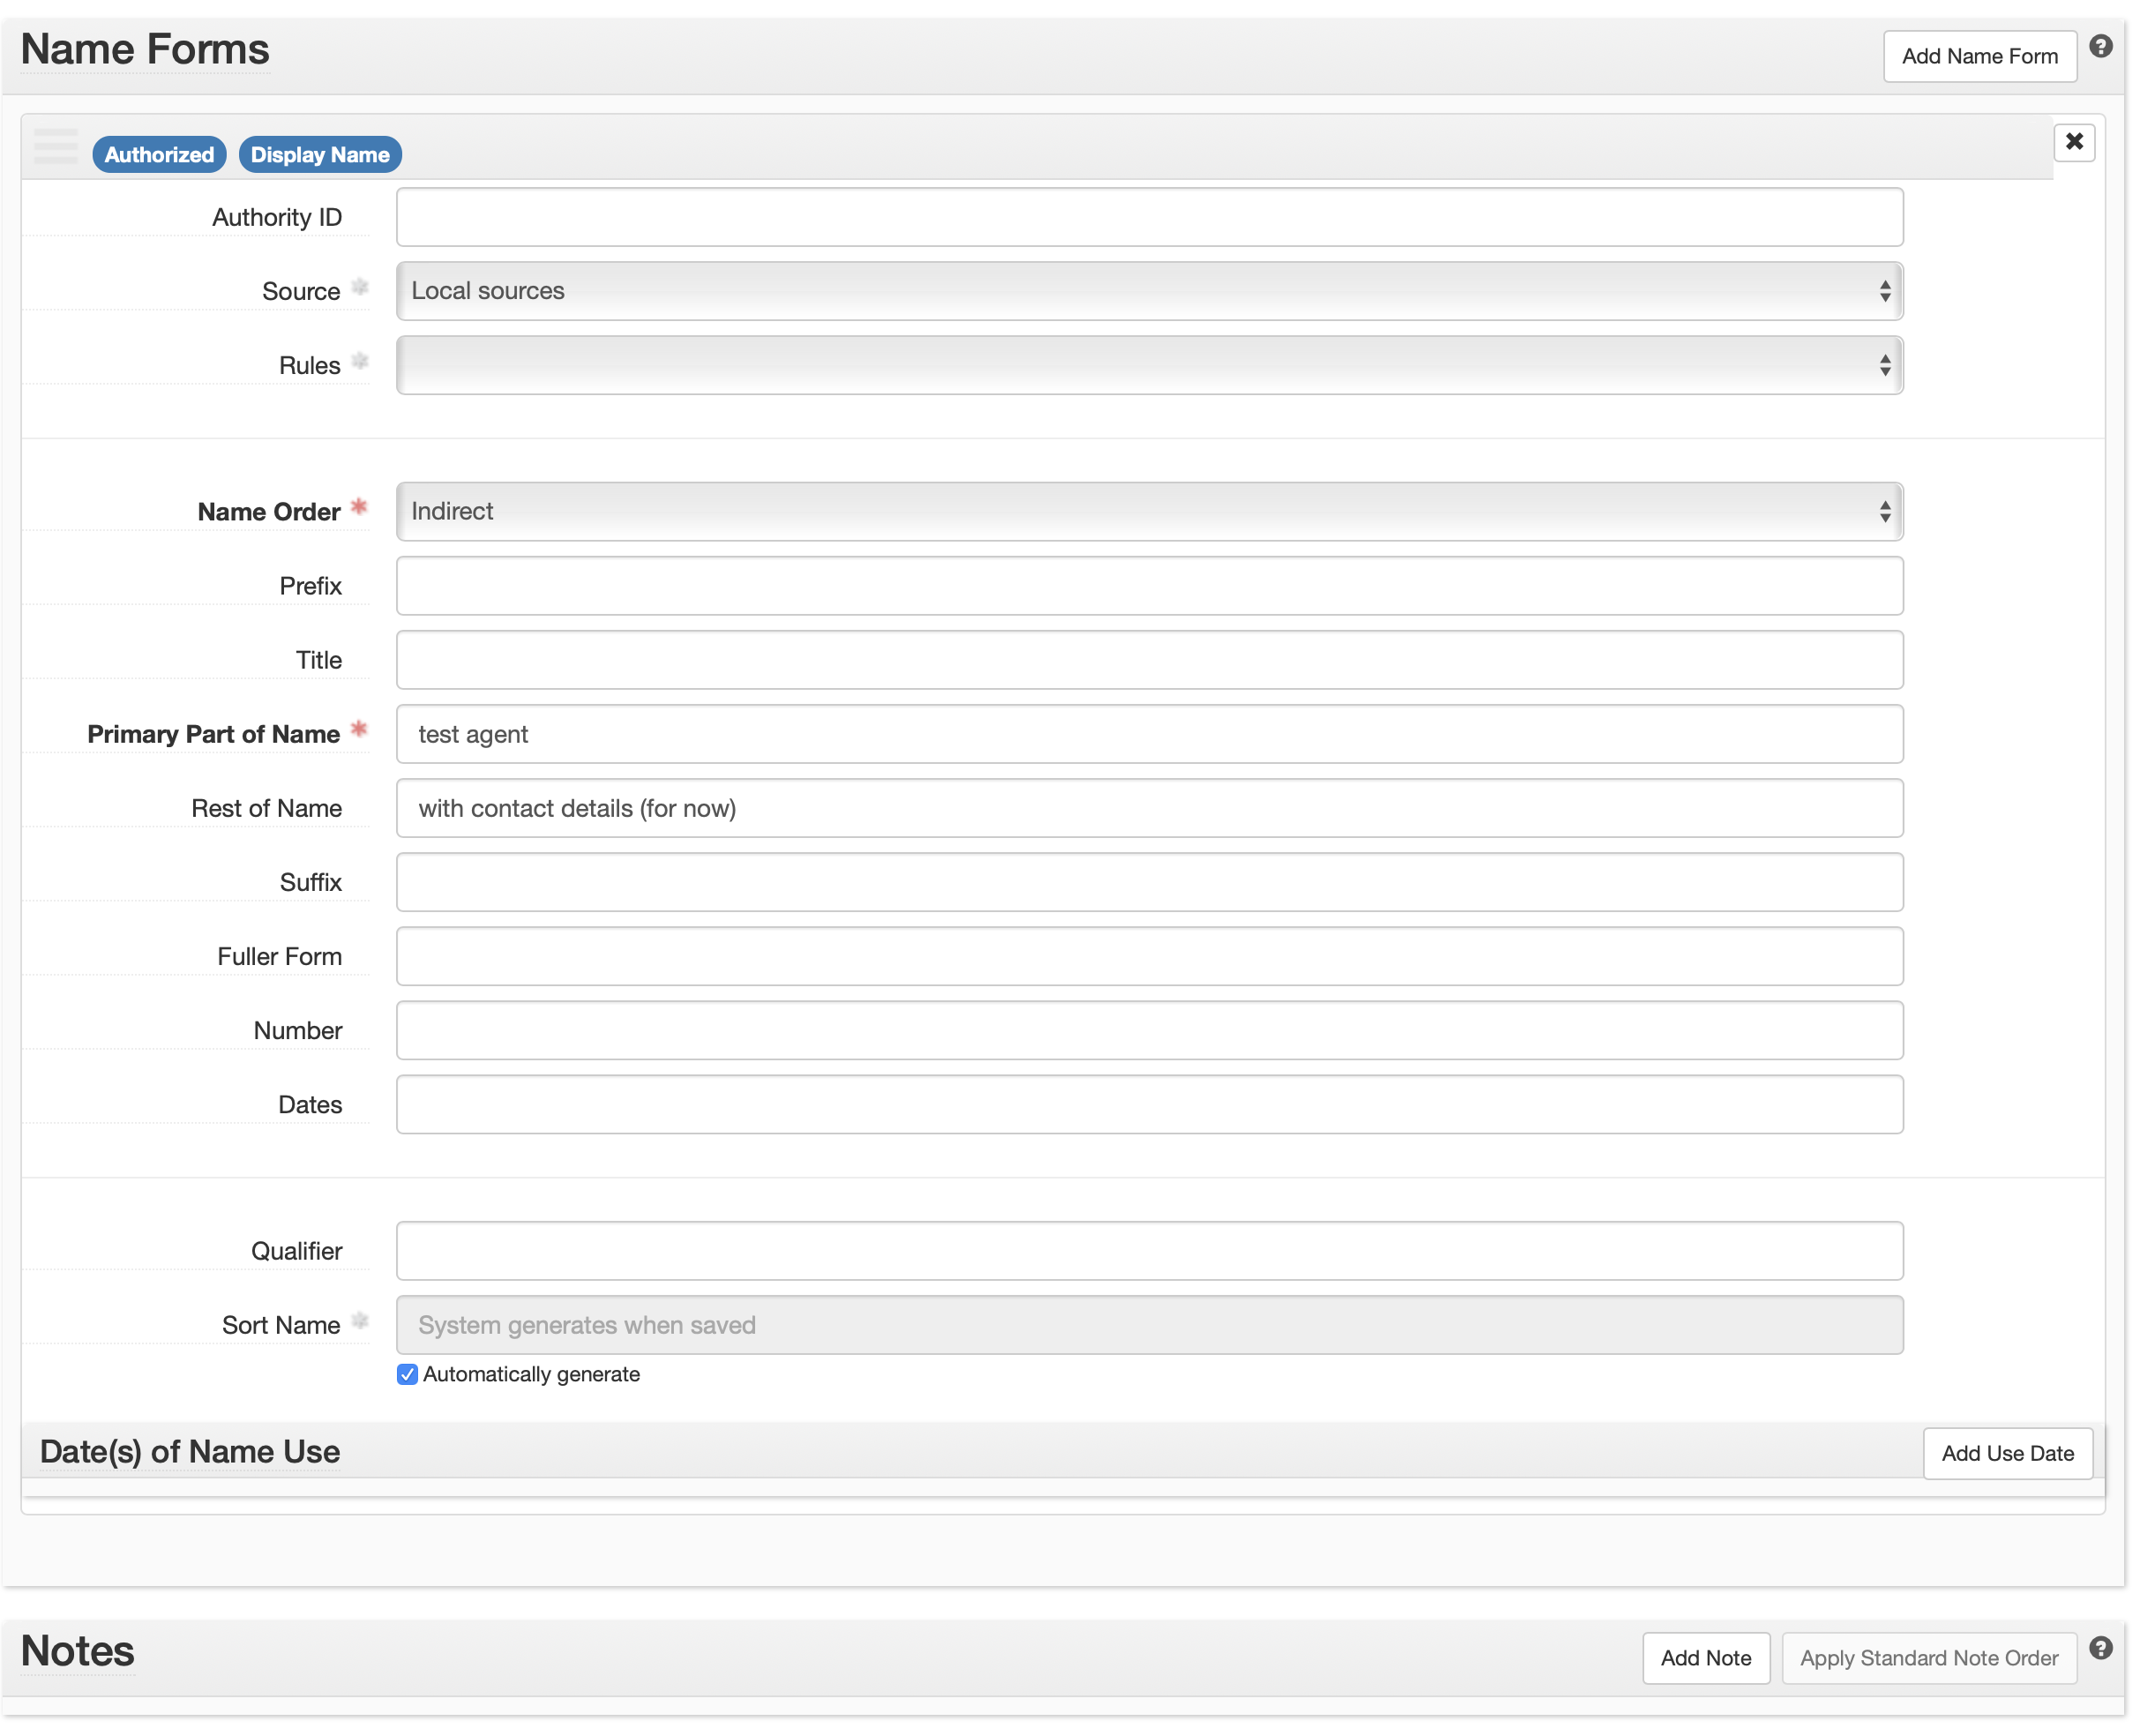
Task: Click the tooltip icon next to Rules
Action: coord(360,361)
